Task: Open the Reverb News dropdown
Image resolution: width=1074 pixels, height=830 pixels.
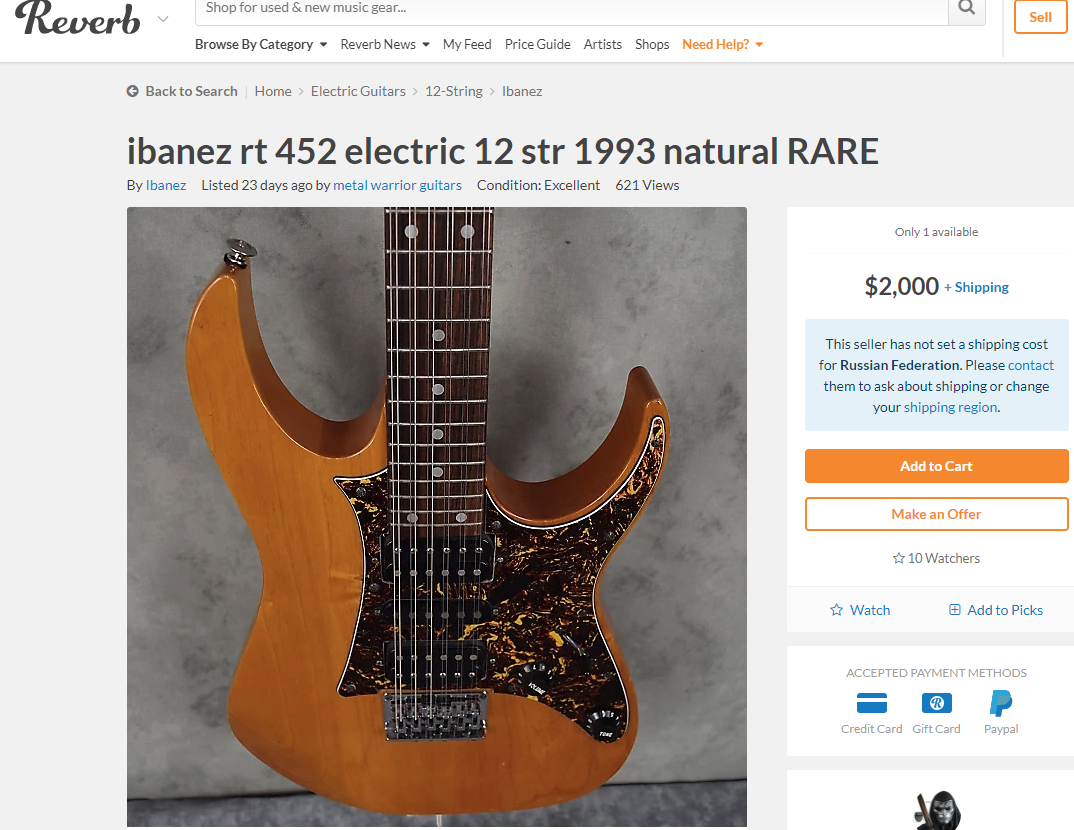Action: click(x=385, y=45)
